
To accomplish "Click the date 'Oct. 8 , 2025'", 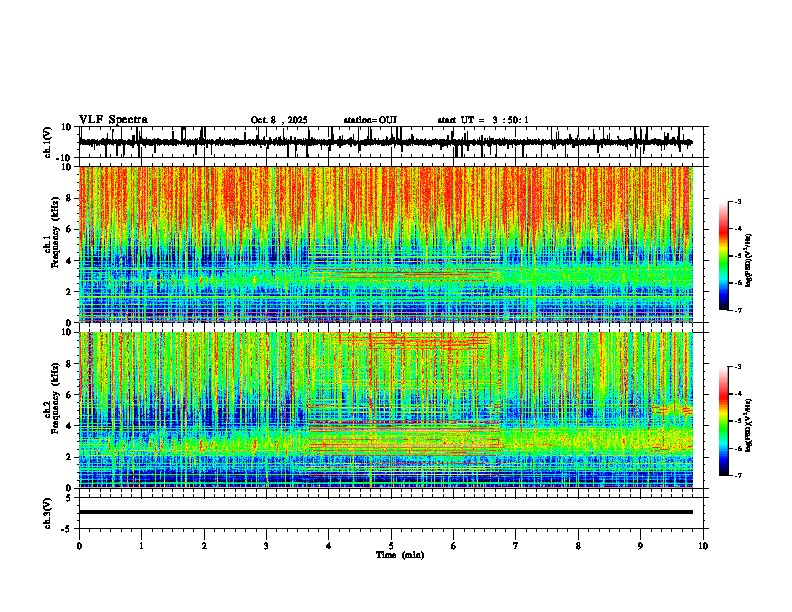I will (279, 120).
